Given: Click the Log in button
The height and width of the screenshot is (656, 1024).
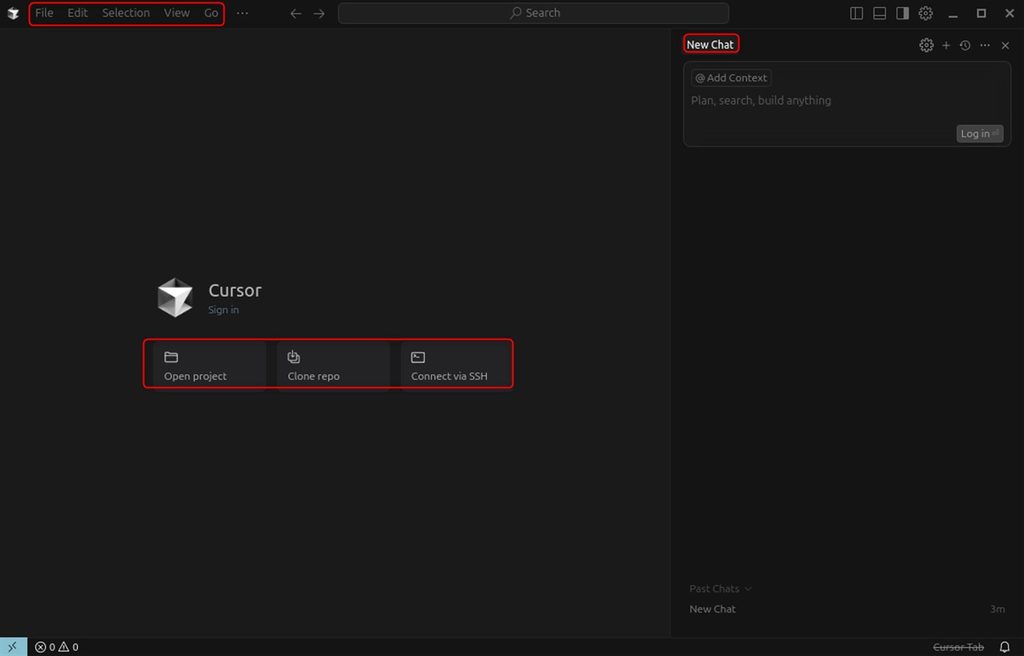Looking at the screenshot, I should 980,133.
